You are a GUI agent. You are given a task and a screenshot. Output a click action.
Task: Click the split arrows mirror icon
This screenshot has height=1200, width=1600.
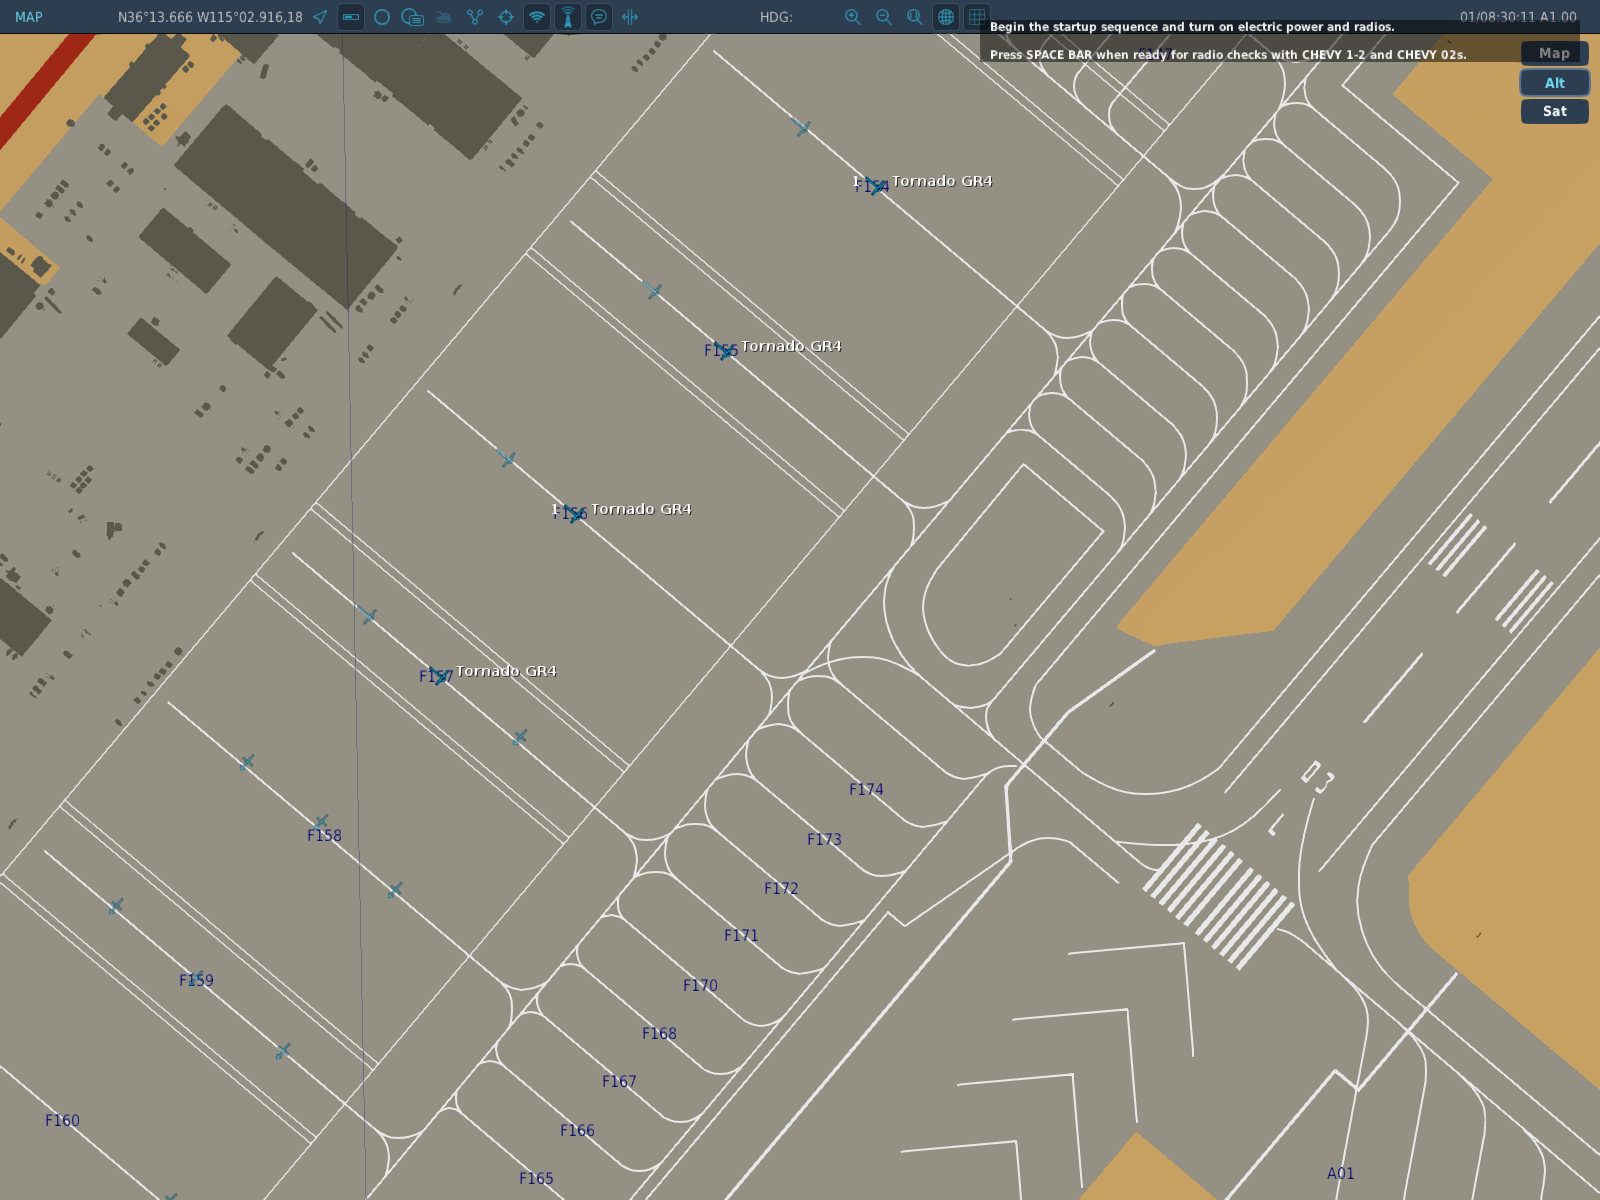coord(630,17)
